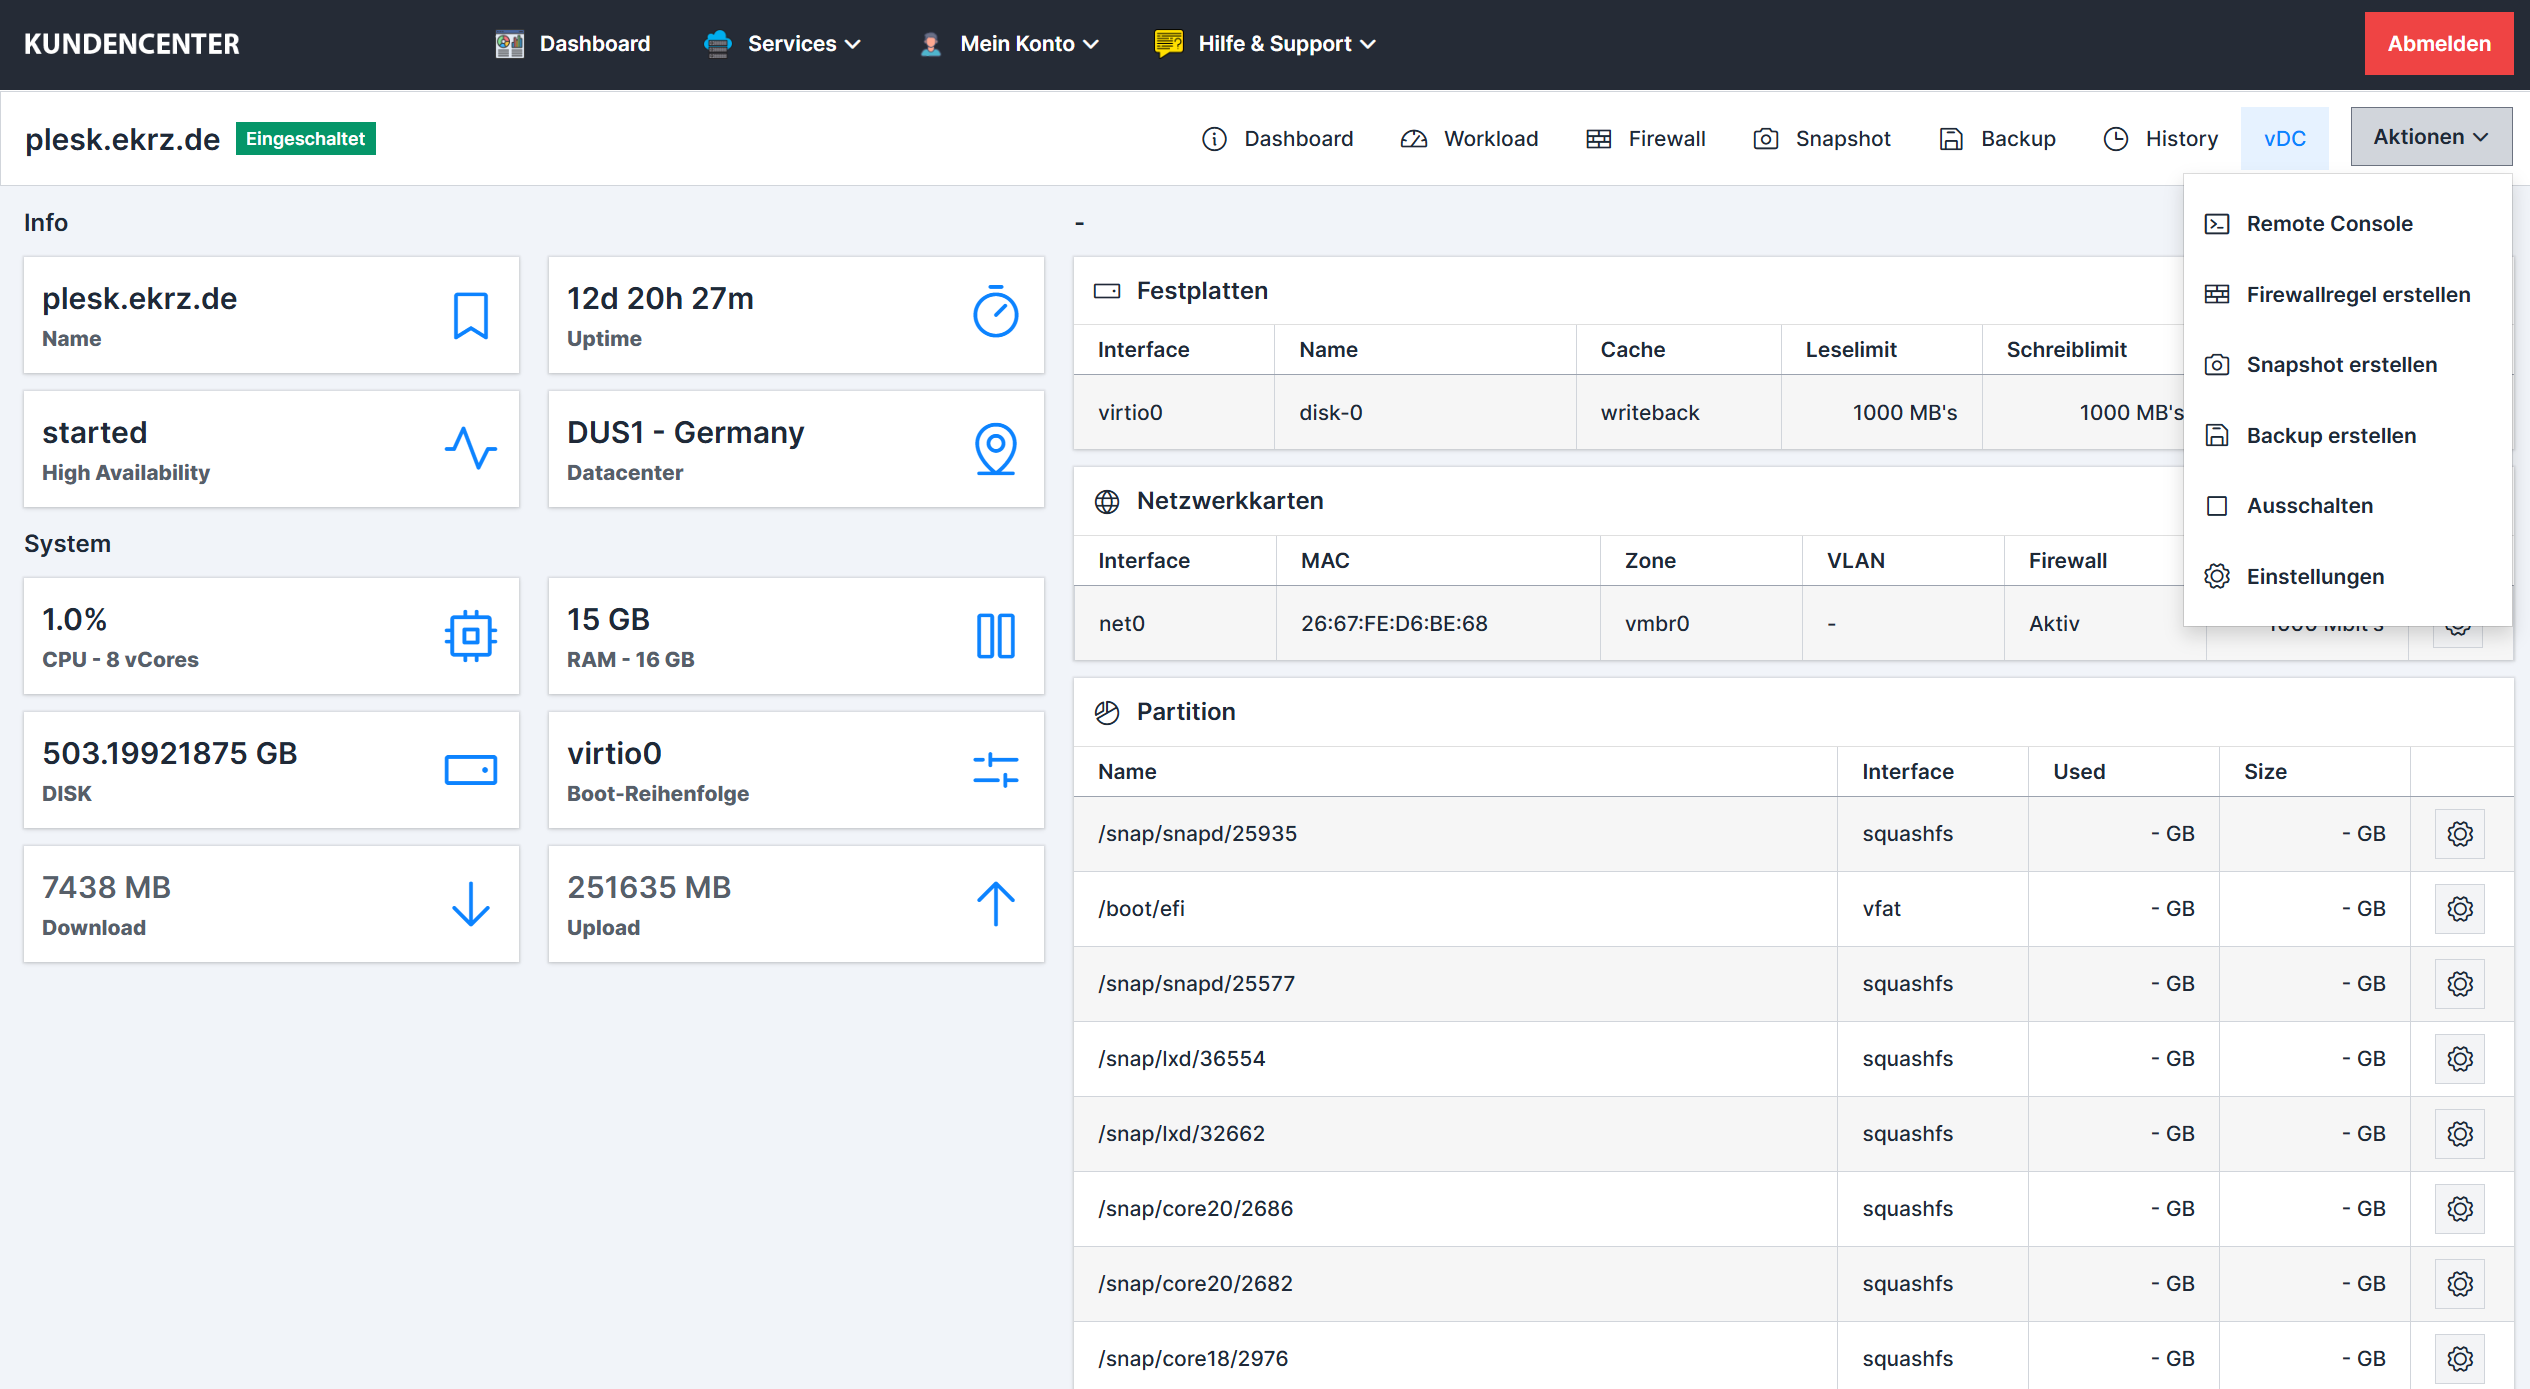
Task: Click the High Availability pulse icon
Action: tap(470, 449)
